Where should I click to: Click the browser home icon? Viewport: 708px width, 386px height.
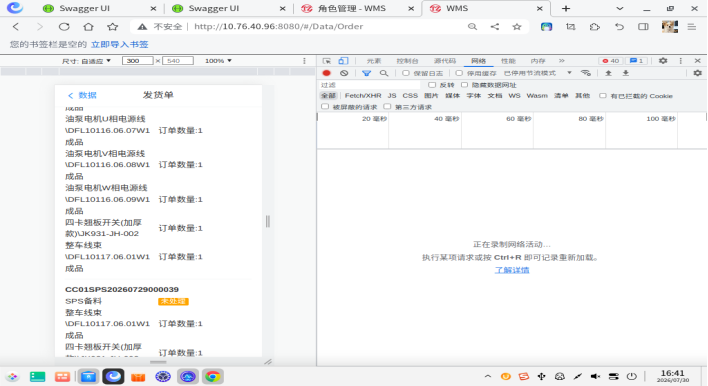click(88, 27)
